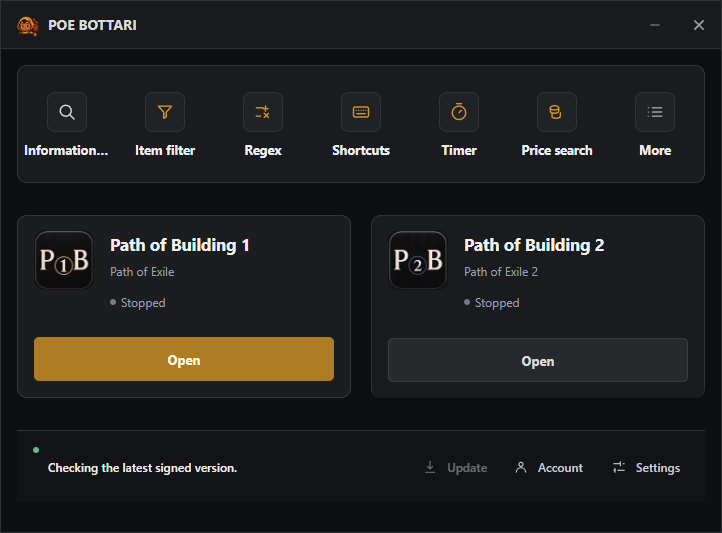Open the Account label

pyautogui.click(x=560, y=468)
